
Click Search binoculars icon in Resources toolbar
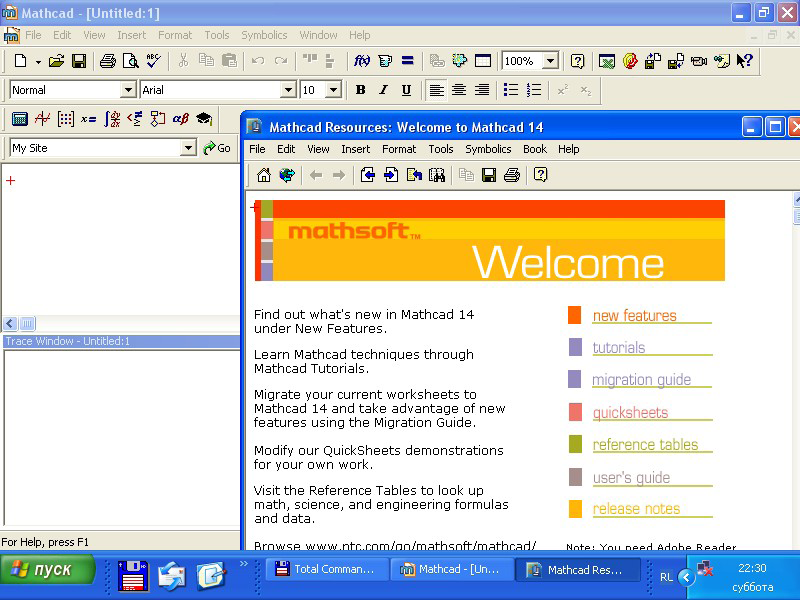[x=437, y=176]
